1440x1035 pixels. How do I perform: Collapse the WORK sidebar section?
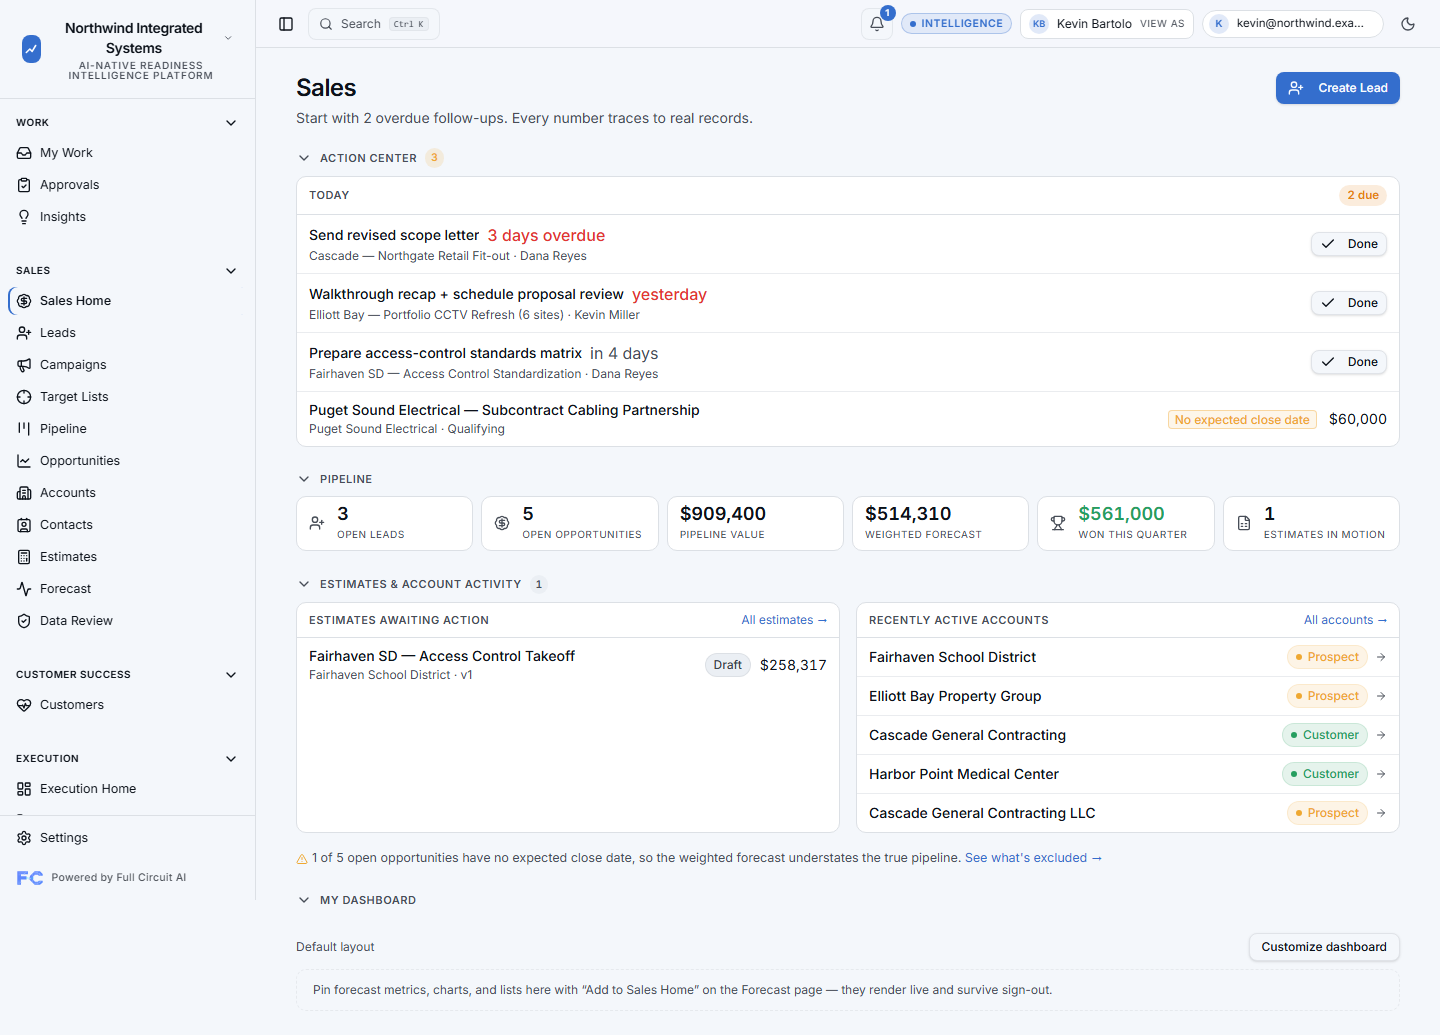[231, 123]
